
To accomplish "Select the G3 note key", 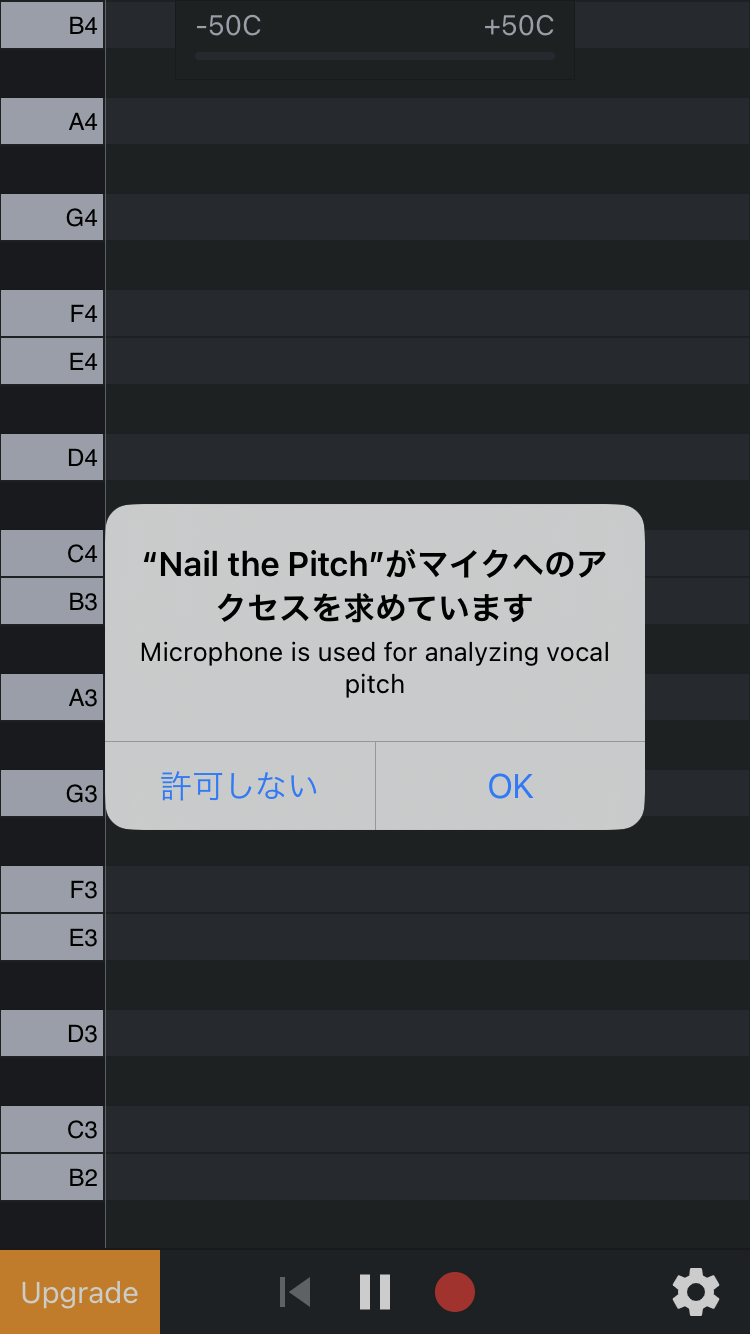I will pyautogui.click(x=52, y=793).
